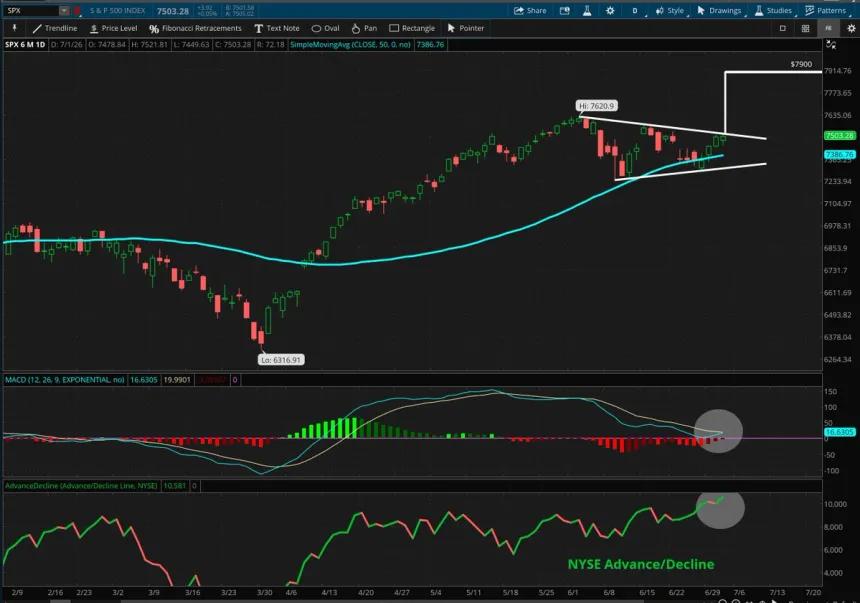Click the D: 7/1/26 date value
860x603 pixels.
pyautogui.click(x=66, y=44)
